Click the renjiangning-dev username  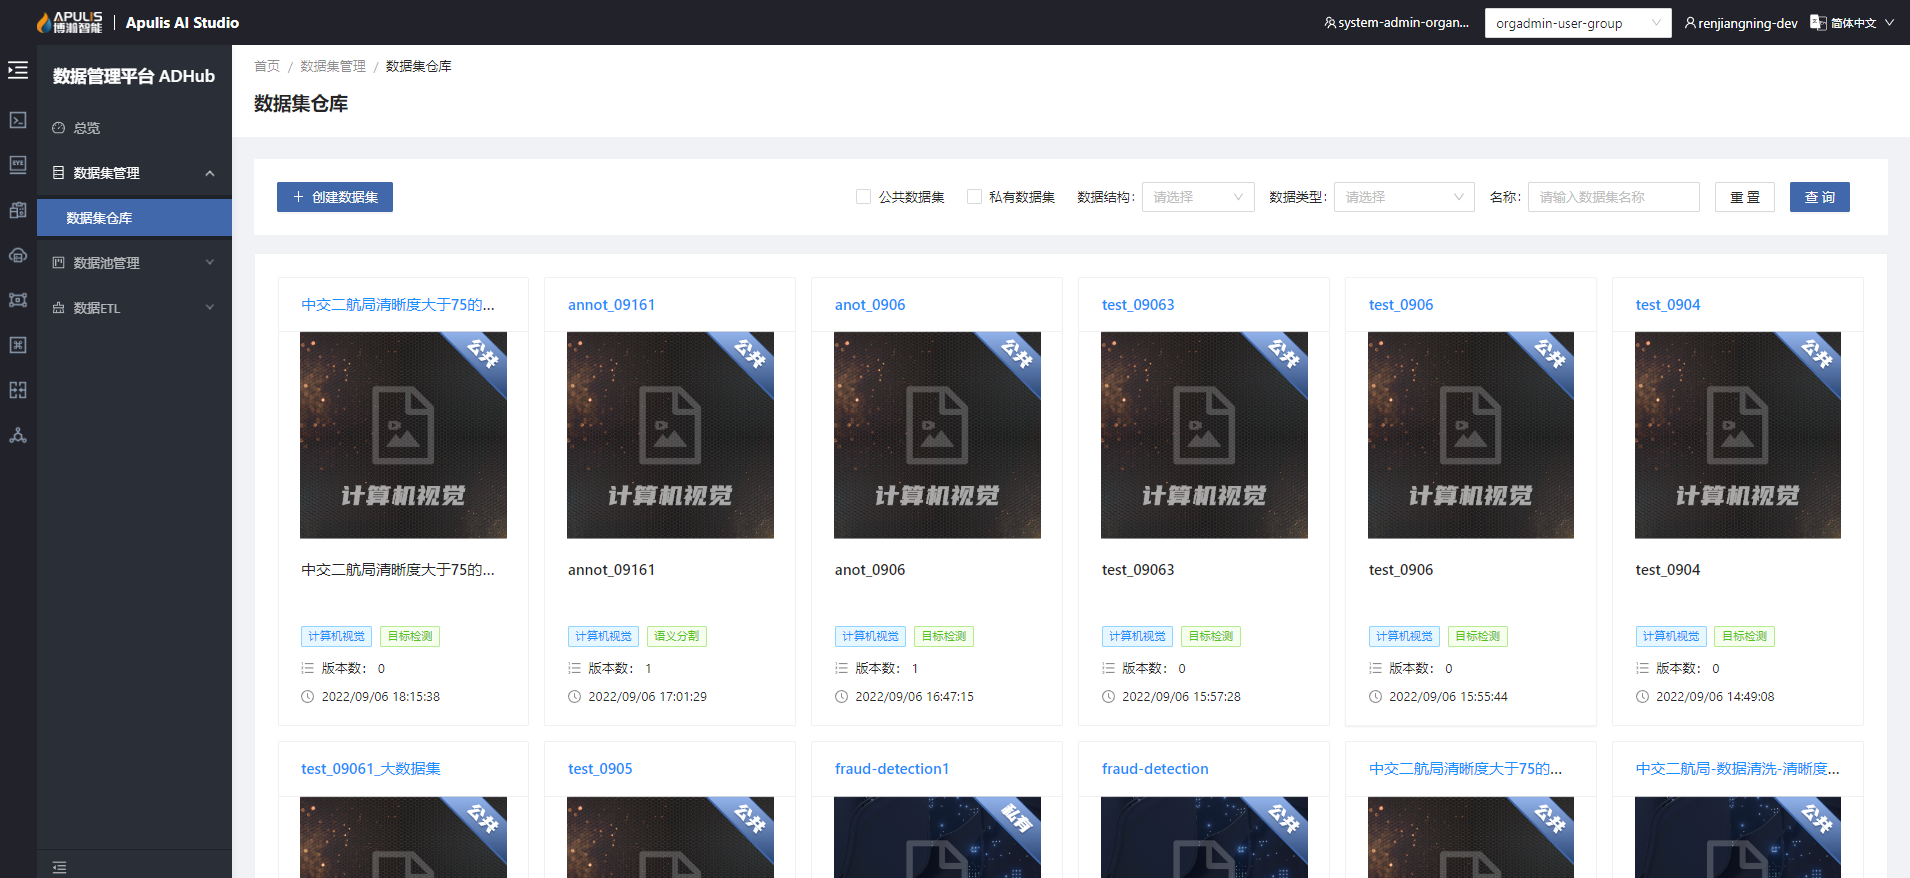pos(1748,23)
